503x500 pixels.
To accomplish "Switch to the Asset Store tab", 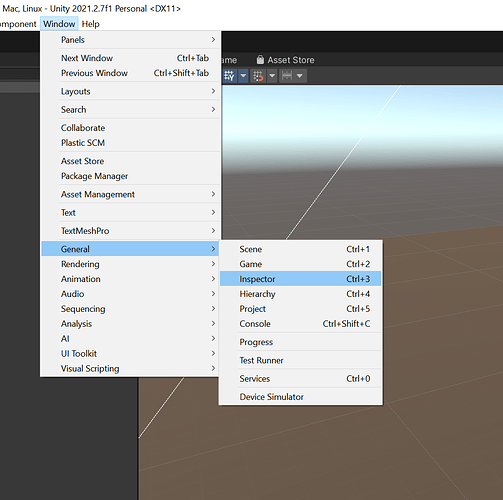I will (285, 60).
